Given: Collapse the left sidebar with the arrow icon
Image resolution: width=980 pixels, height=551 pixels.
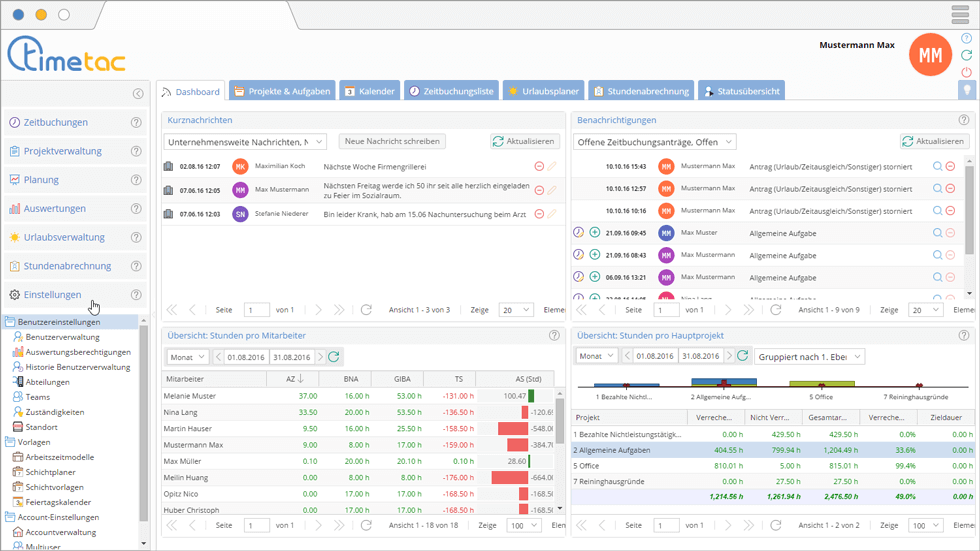Looking at the screenshot, I should point(138,94).
